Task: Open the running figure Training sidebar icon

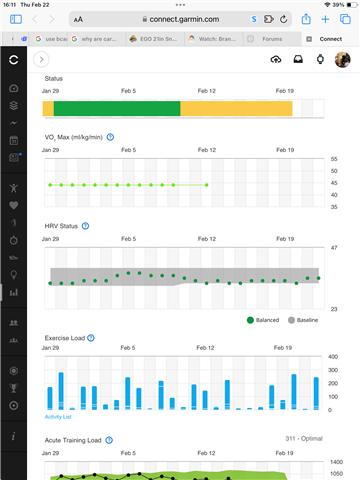Action: [x=14, y=223]
